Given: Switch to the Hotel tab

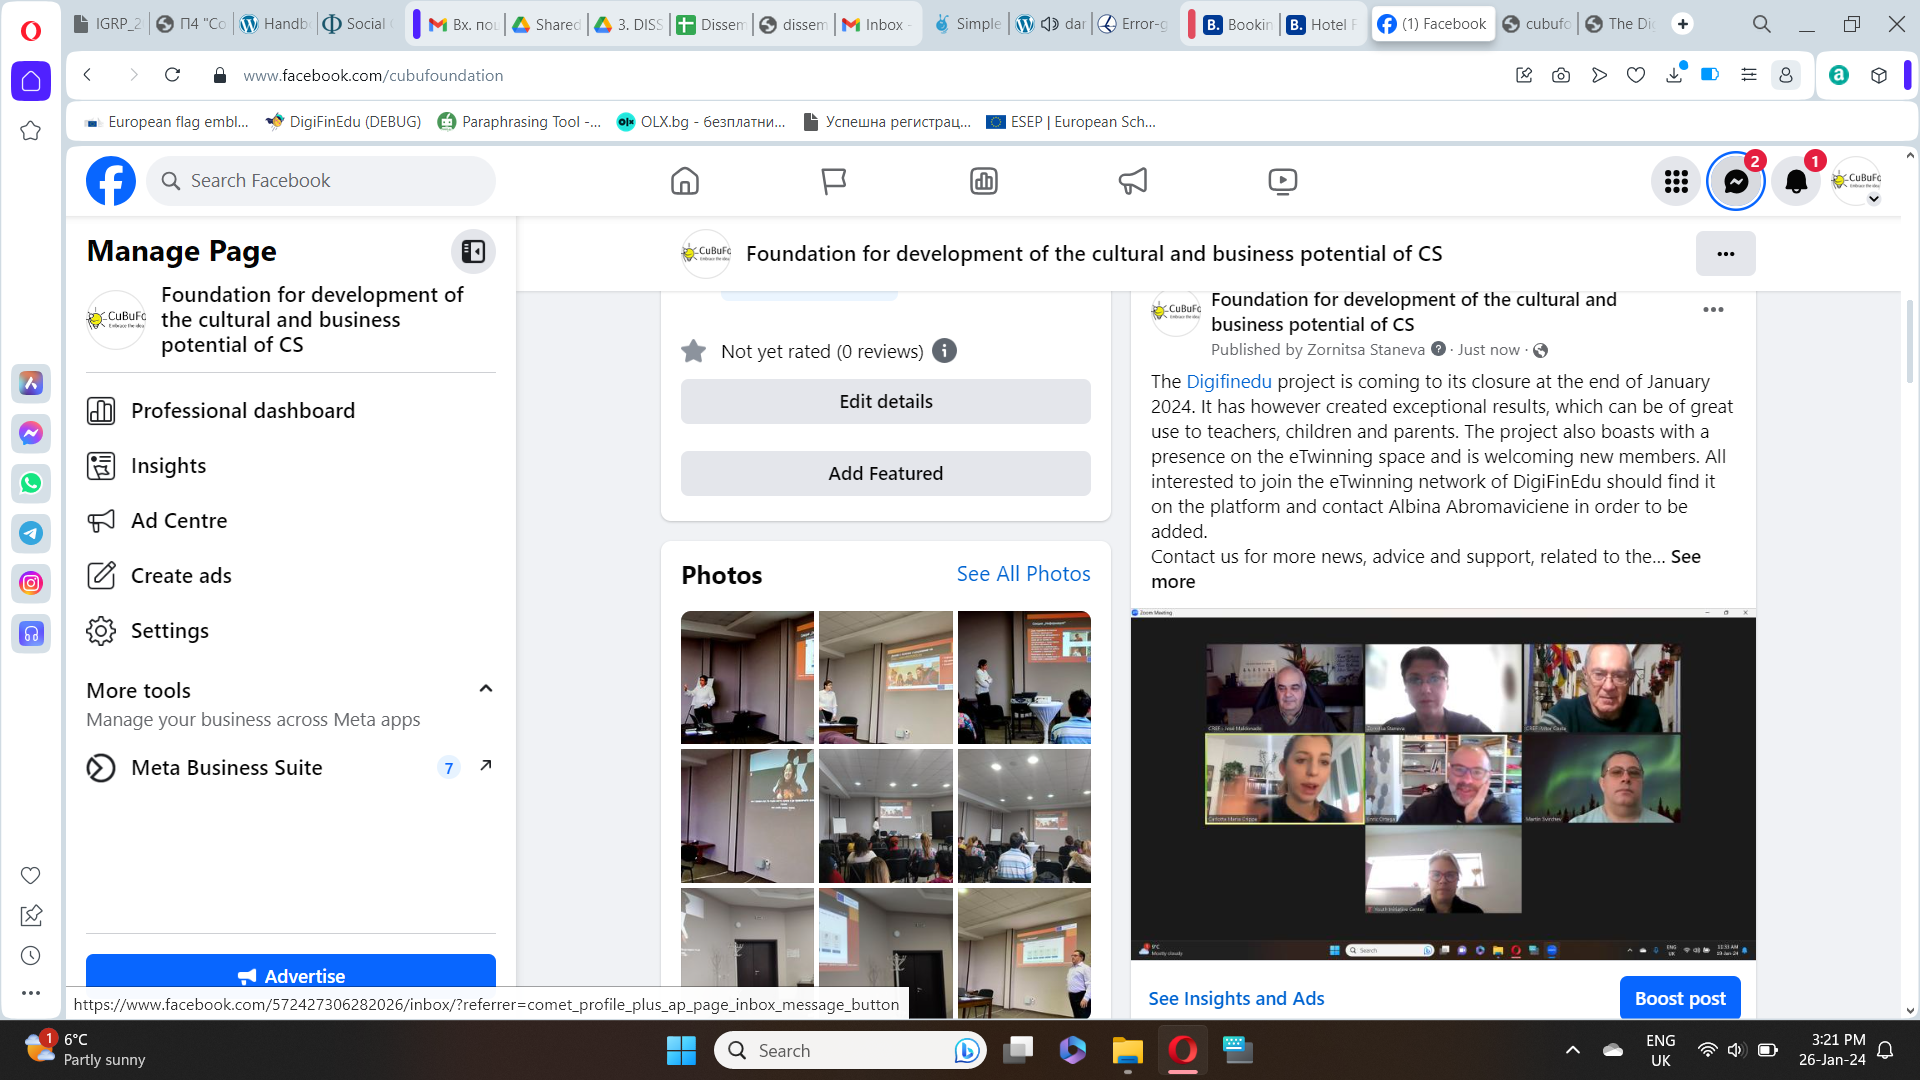Looking at the screenshot, I should click(x=1322, y=24).
